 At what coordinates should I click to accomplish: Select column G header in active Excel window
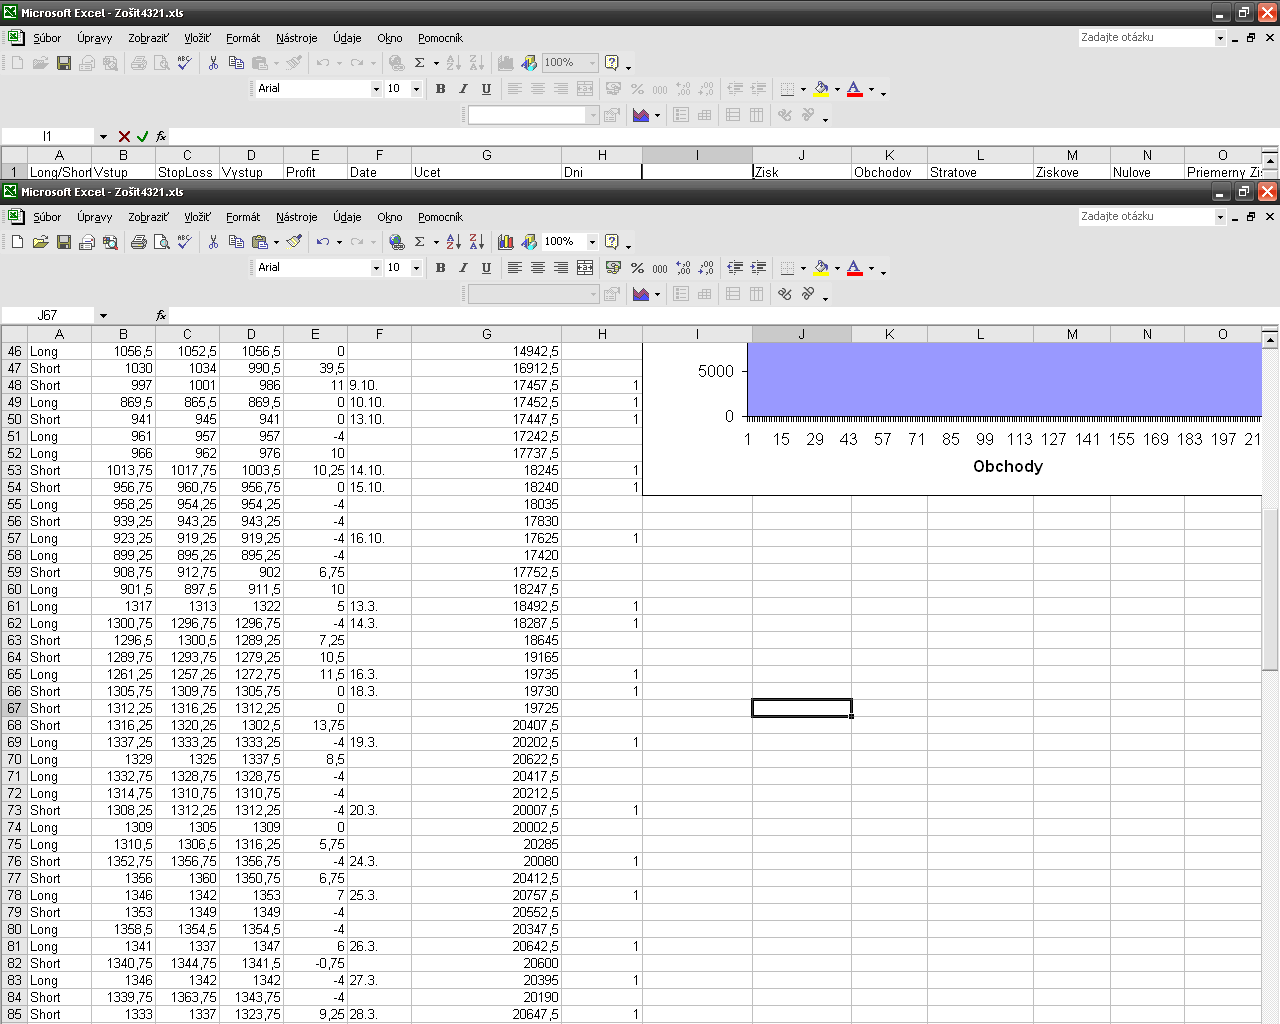[486, 334]
